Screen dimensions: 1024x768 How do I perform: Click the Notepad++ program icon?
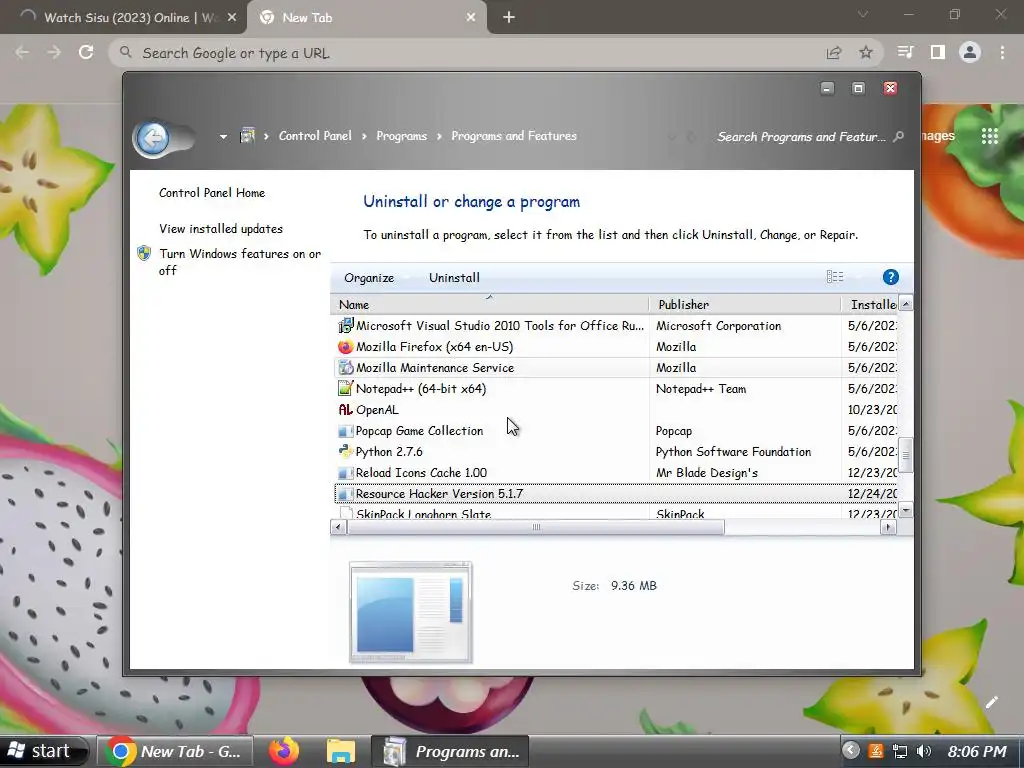tap(345, 389)
